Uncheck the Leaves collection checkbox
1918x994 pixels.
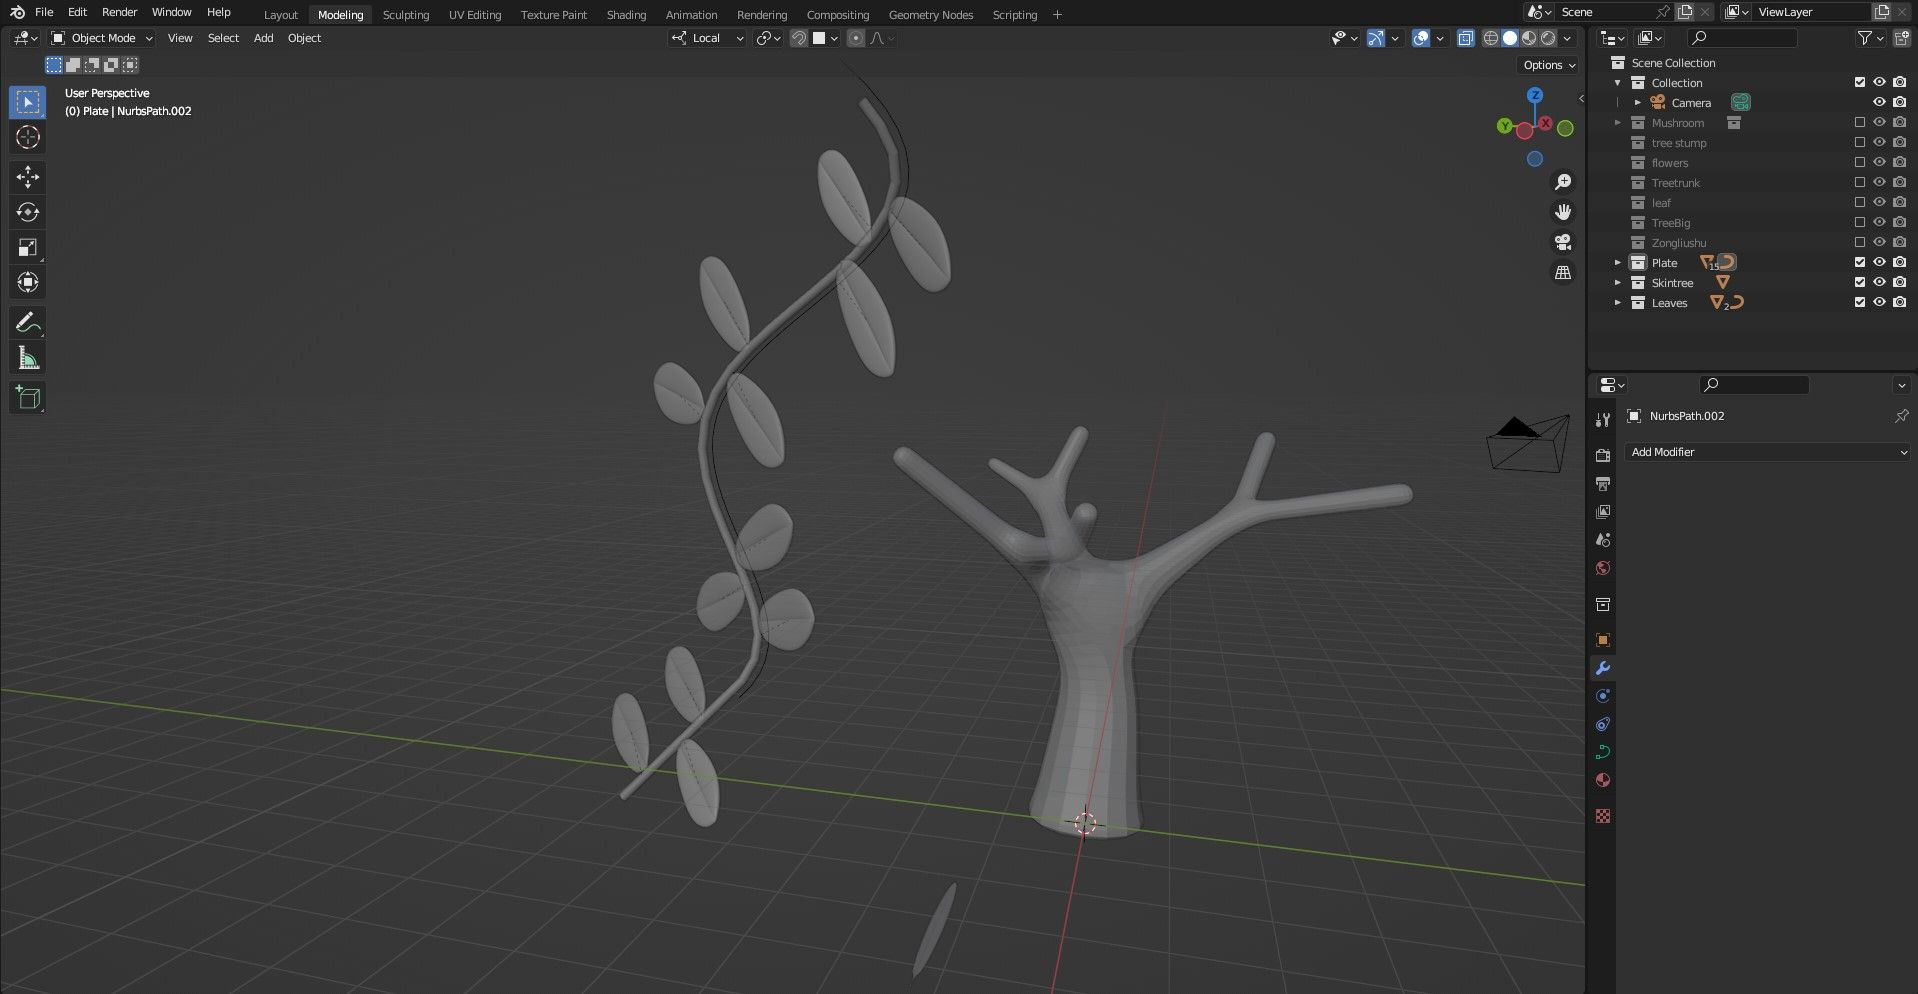(1859, 303)
